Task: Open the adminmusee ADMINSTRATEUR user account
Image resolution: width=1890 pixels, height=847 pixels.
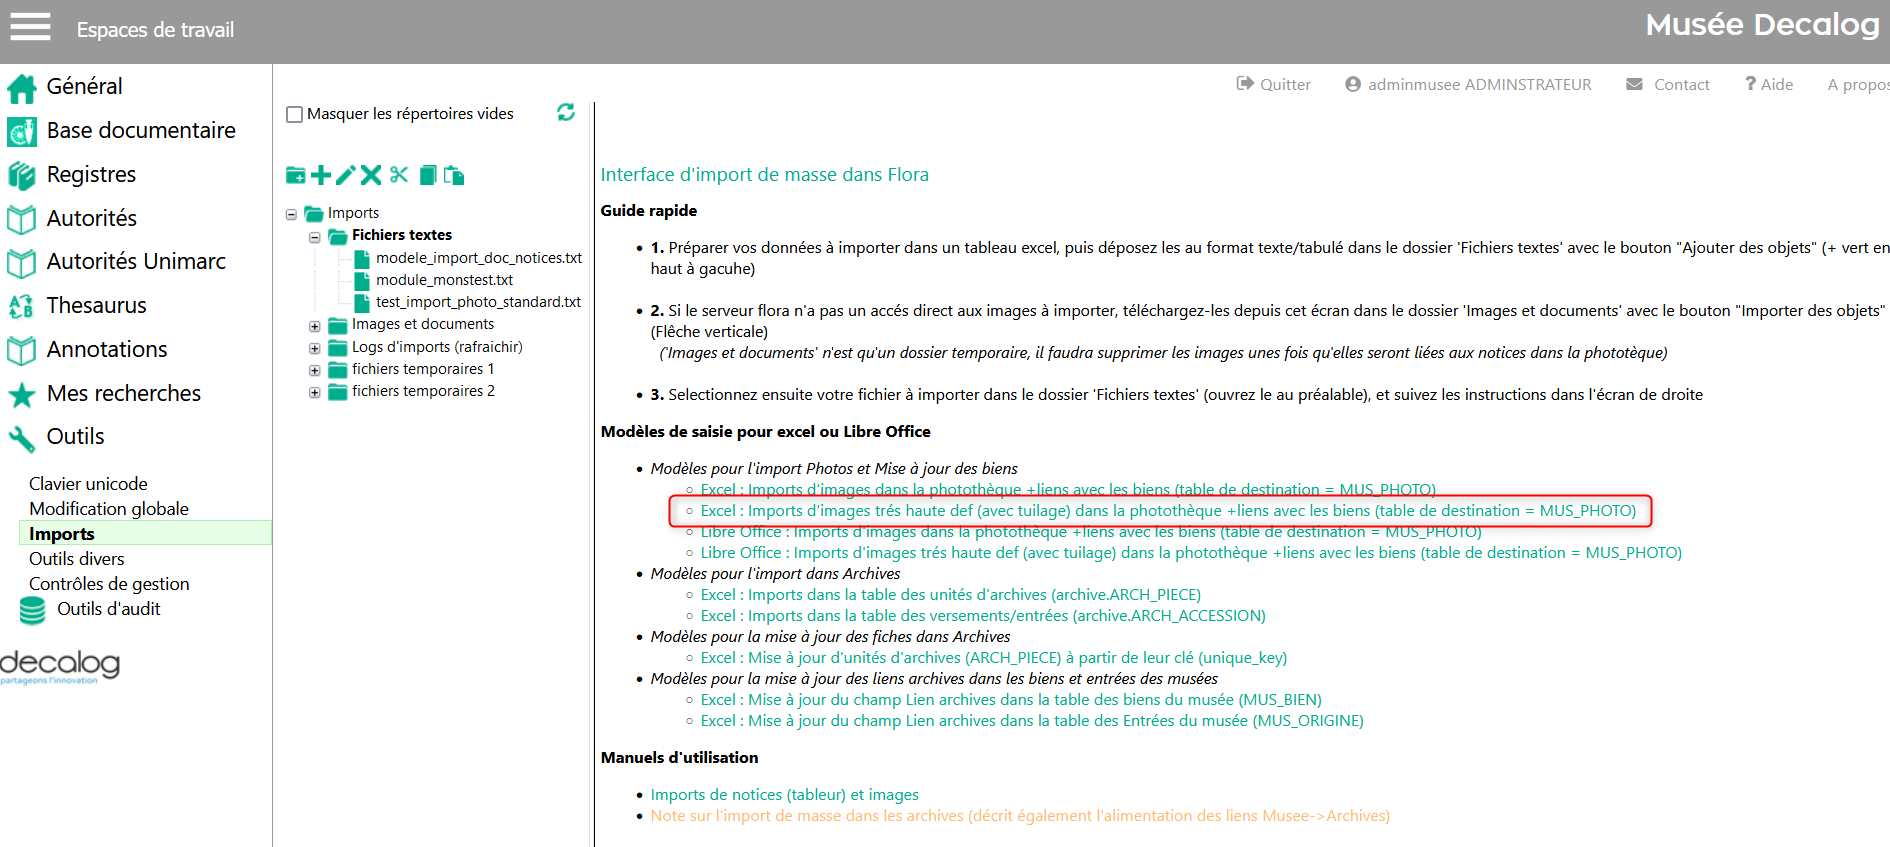Action: coord(1468,85)
